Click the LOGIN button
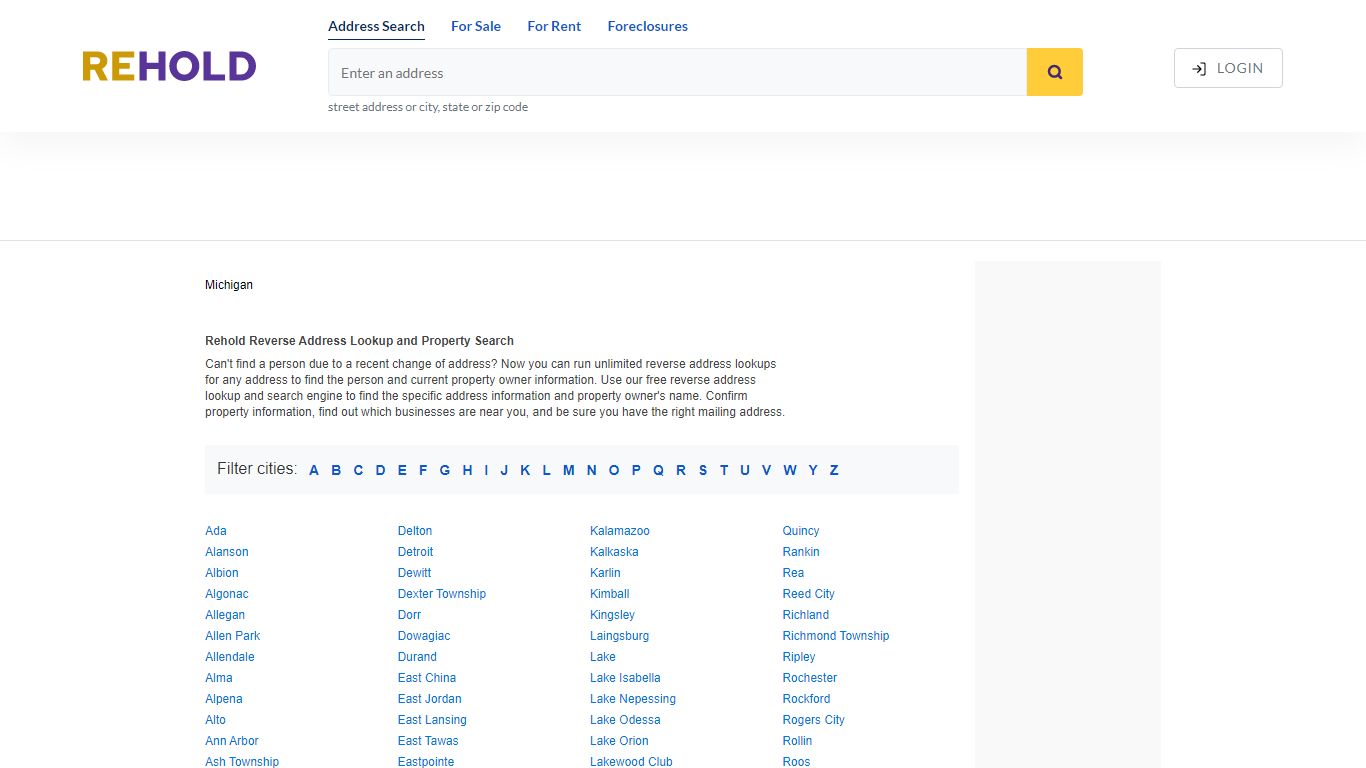The width and height of the screenshot is (1366, 768). [x=1228, y=68]
